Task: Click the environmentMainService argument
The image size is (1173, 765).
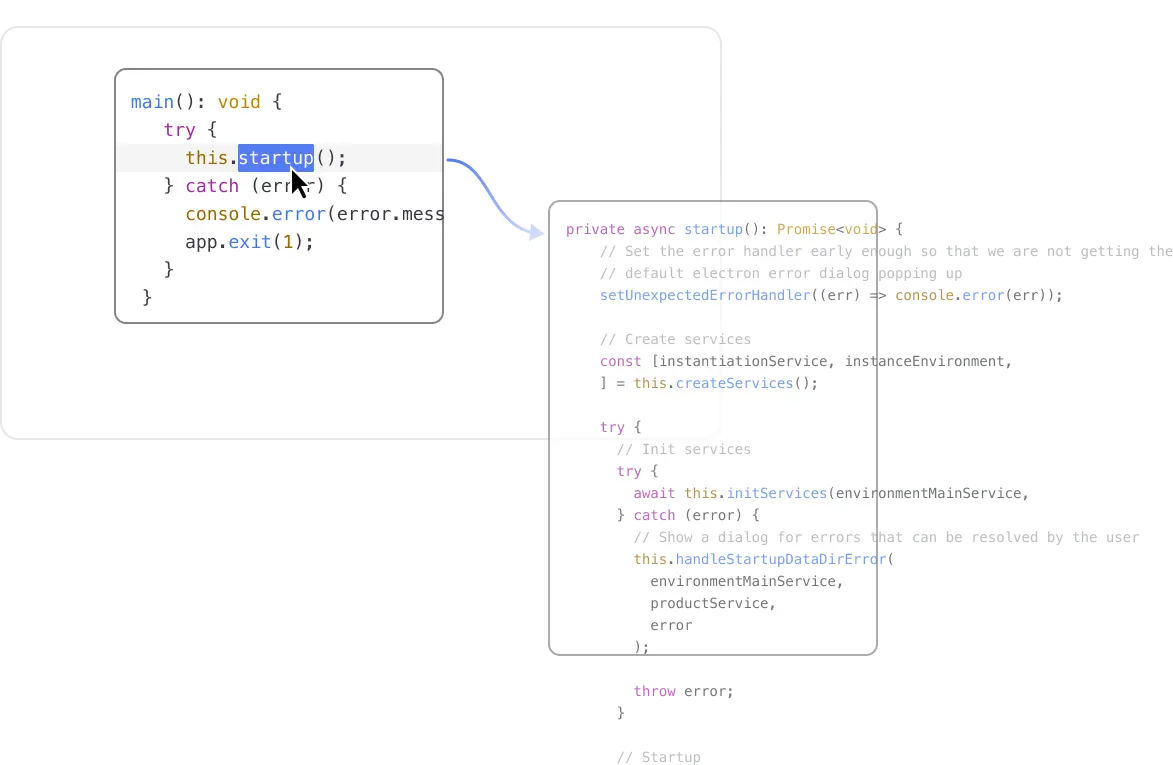Action: click(x=745, y=581)
